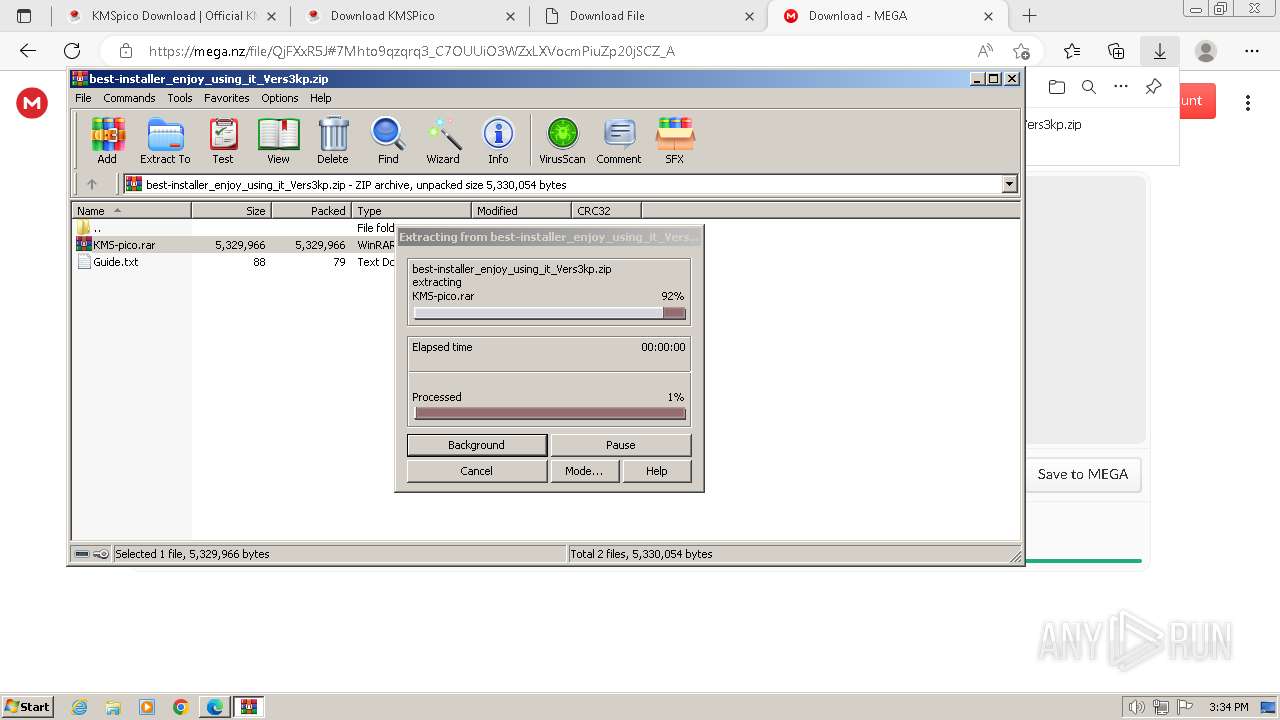
Task: Sort by CRC32 column header
Action: tap(606, 210)
